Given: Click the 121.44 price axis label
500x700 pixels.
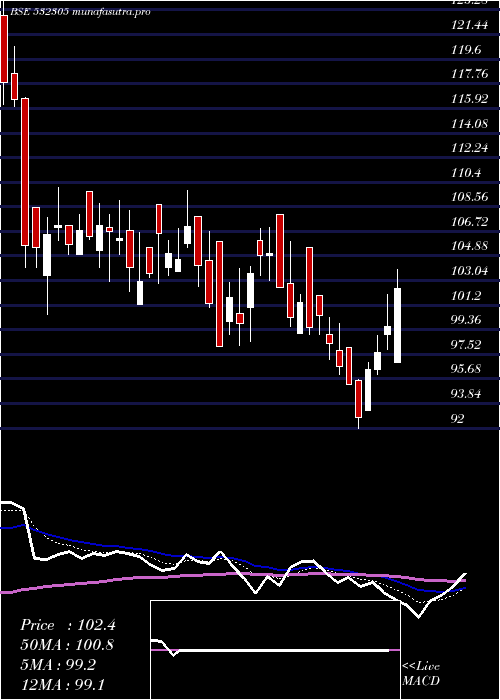Looking at the screenshot, I should point(469,25).
